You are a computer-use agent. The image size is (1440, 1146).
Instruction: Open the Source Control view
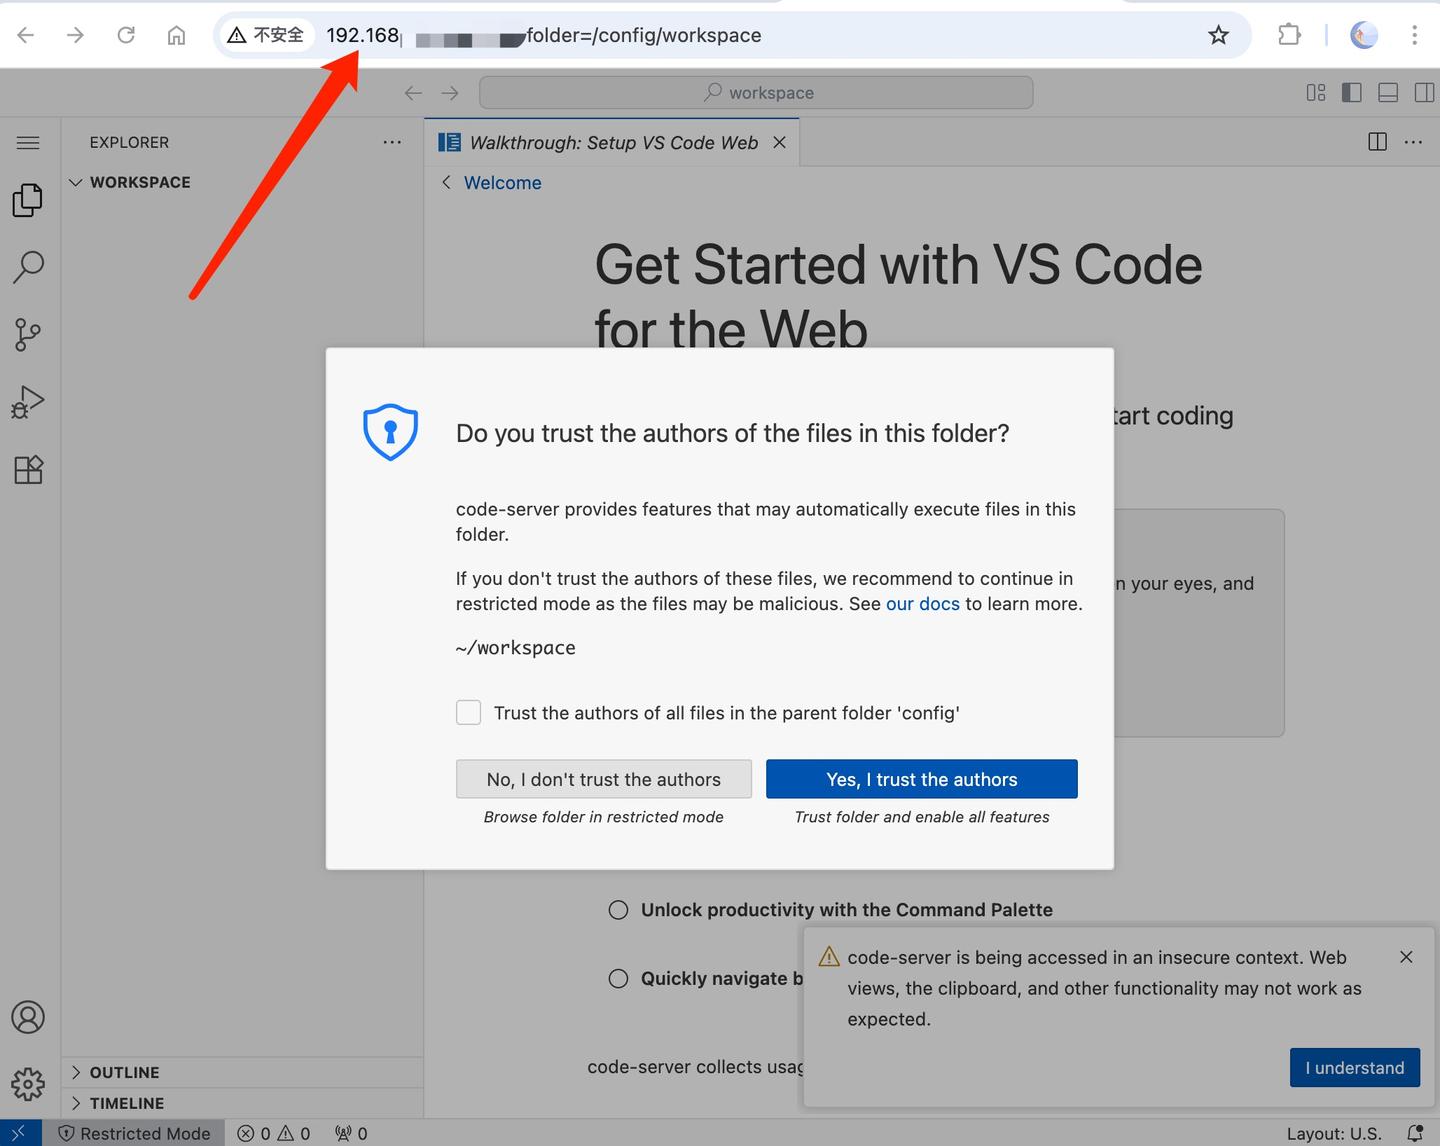pyautogui.click(x=28, y=335)
